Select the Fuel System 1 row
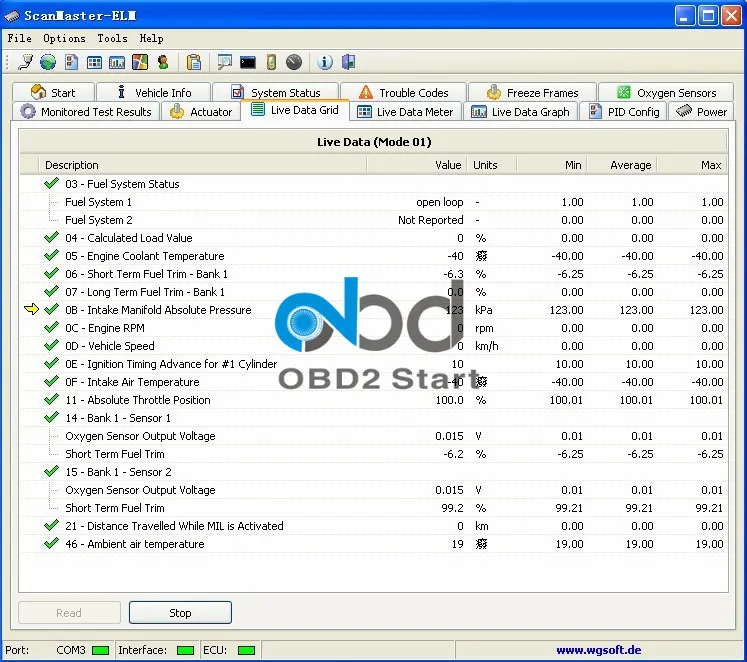The image size is (747, 662). tap(374, 201)
